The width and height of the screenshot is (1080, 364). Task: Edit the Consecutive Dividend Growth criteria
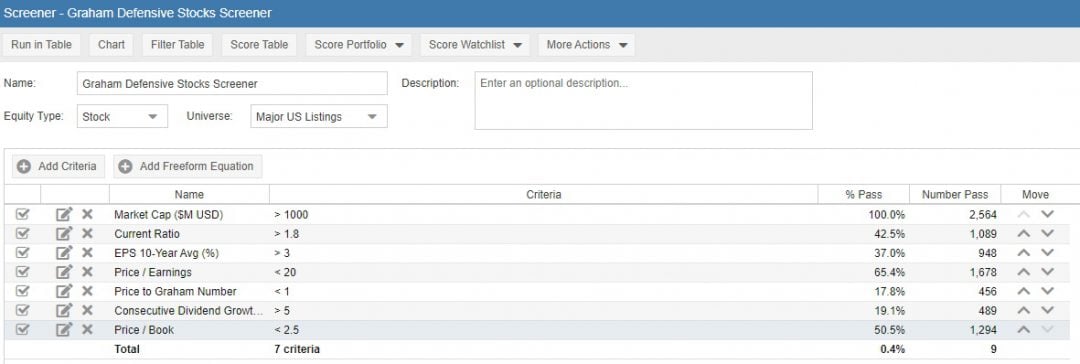[x=63, y=310]
